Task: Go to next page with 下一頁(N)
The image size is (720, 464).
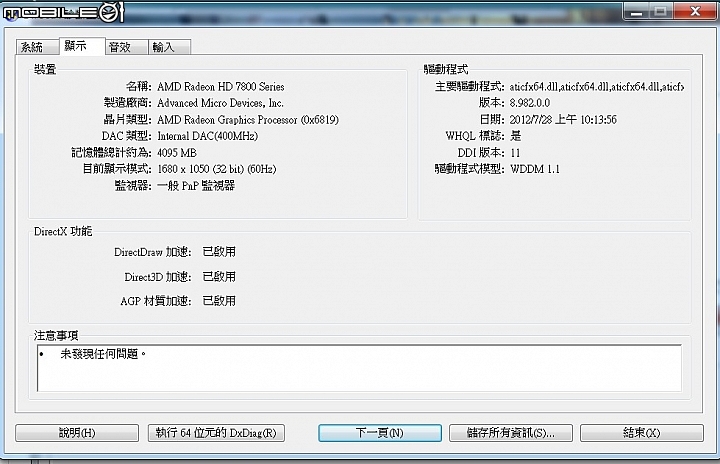Action: pos(380,433)
